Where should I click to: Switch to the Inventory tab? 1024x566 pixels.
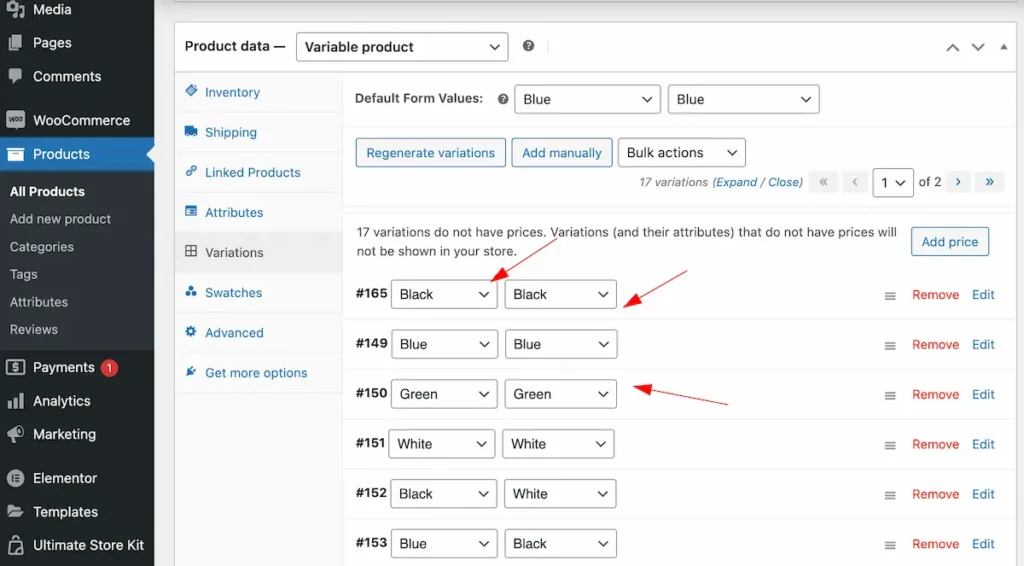click(x=232, y=92)
